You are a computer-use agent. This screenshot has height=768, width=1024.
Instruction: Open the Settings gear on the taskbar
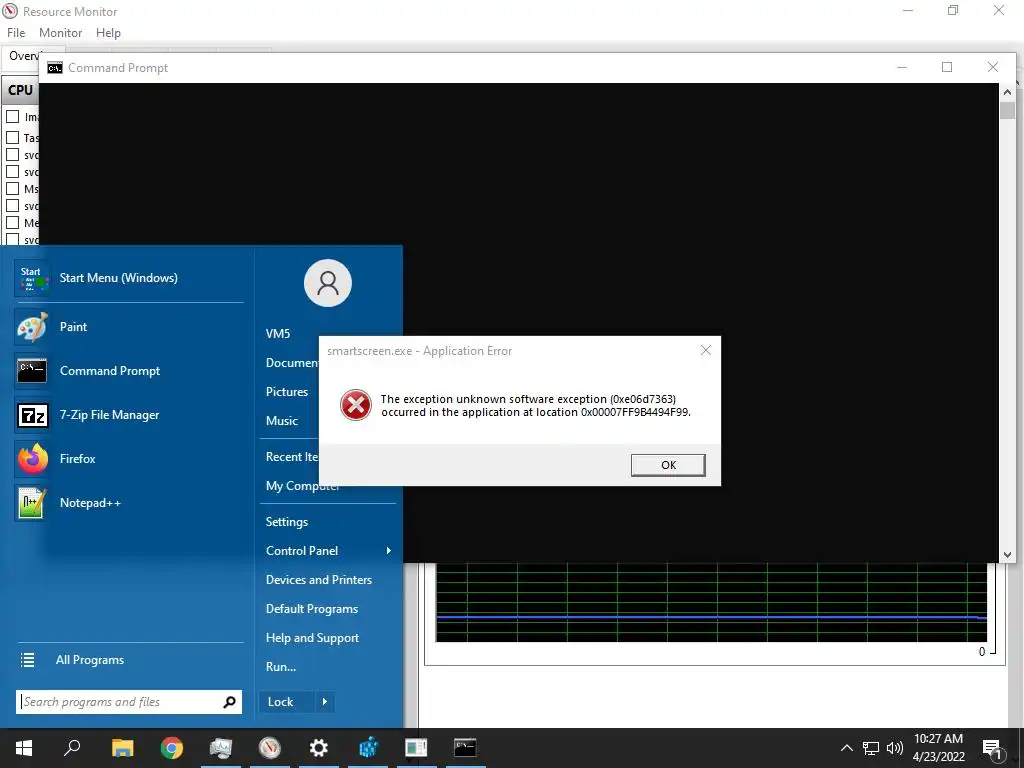click(319, 748)
